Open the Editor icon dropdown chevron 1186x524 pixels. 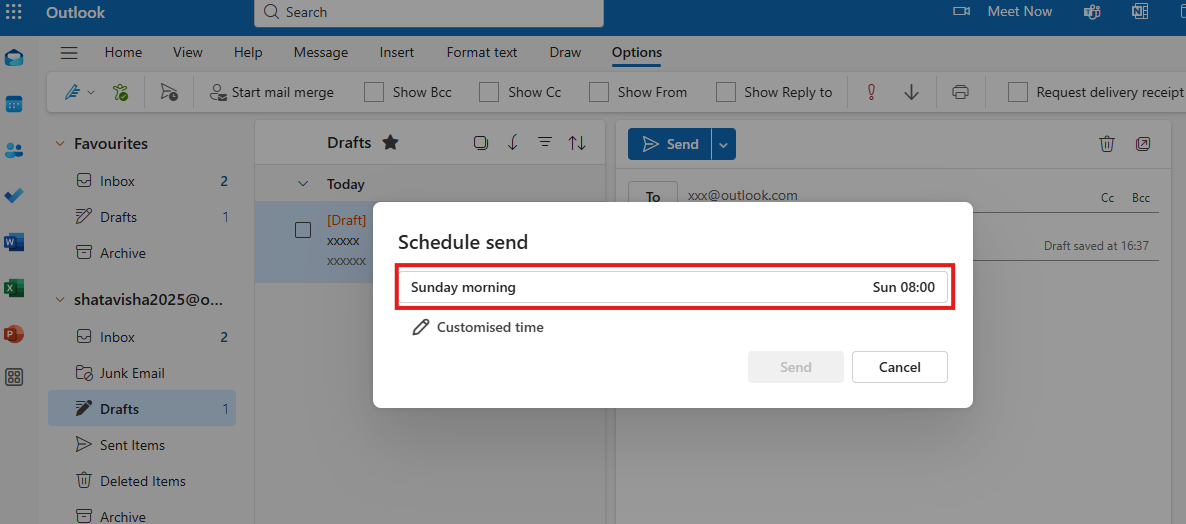(92, 92)
